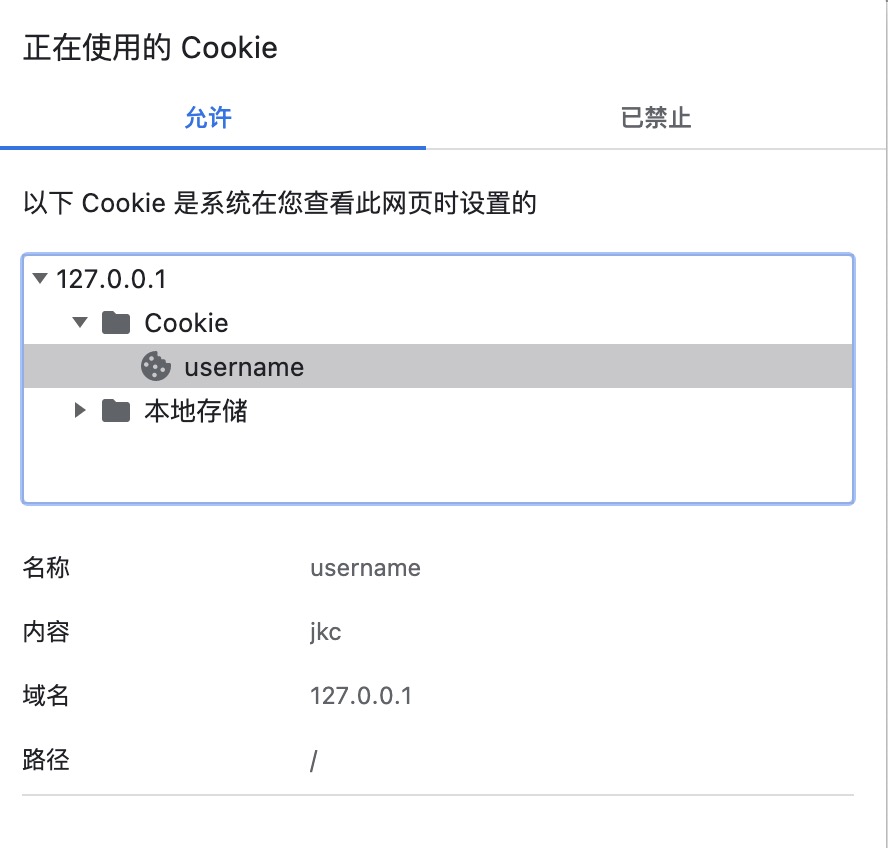Switch to the 已禁止 tab

pos(655,117)
